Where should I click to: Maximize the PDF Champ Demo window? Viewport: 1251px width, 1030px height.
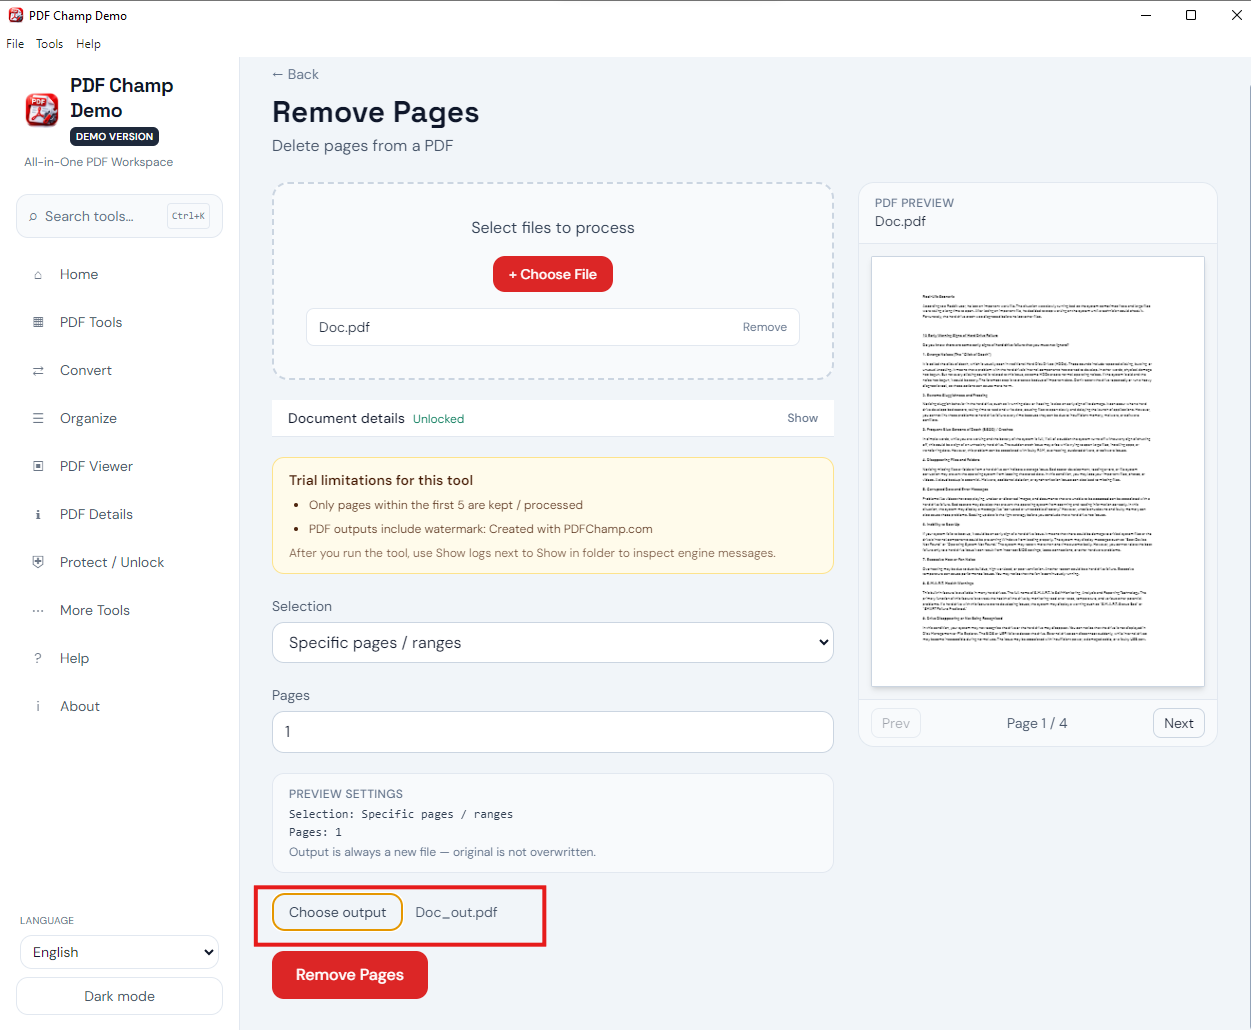tap(1191, 15)
